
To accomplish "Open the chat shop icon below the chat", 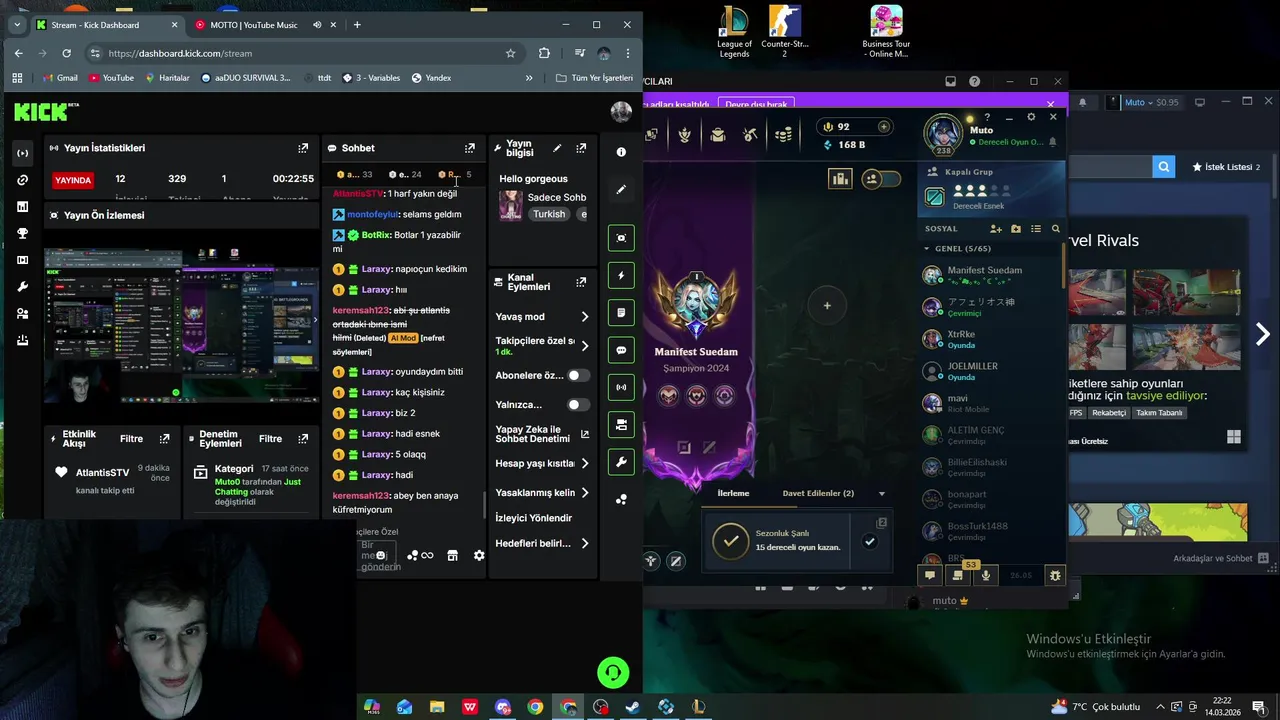I will coord(452,555).
